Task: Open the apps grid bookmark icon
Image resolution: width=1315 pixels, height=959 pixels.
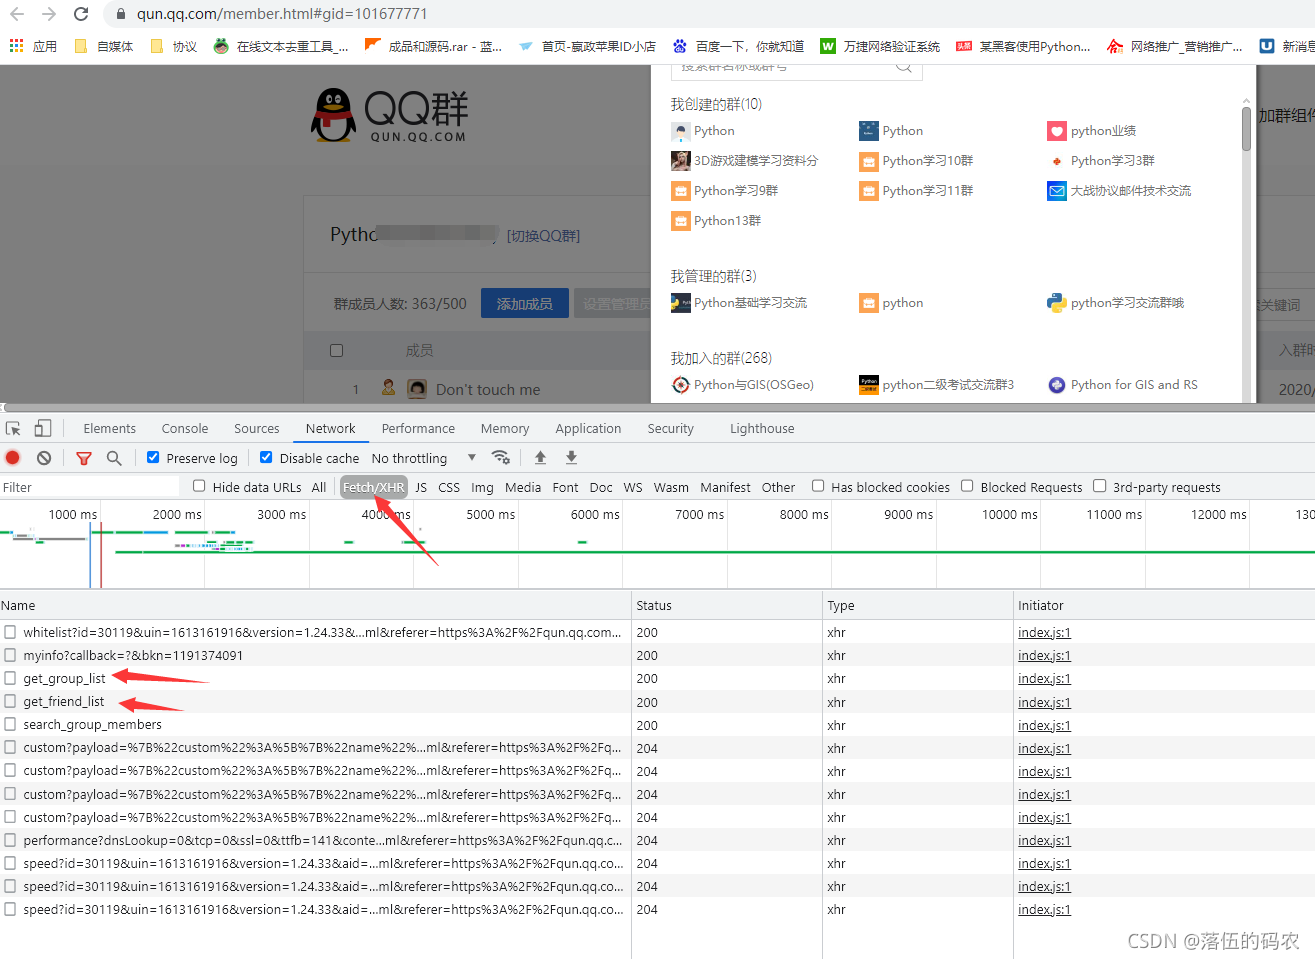Action: [x=16, y=46]
